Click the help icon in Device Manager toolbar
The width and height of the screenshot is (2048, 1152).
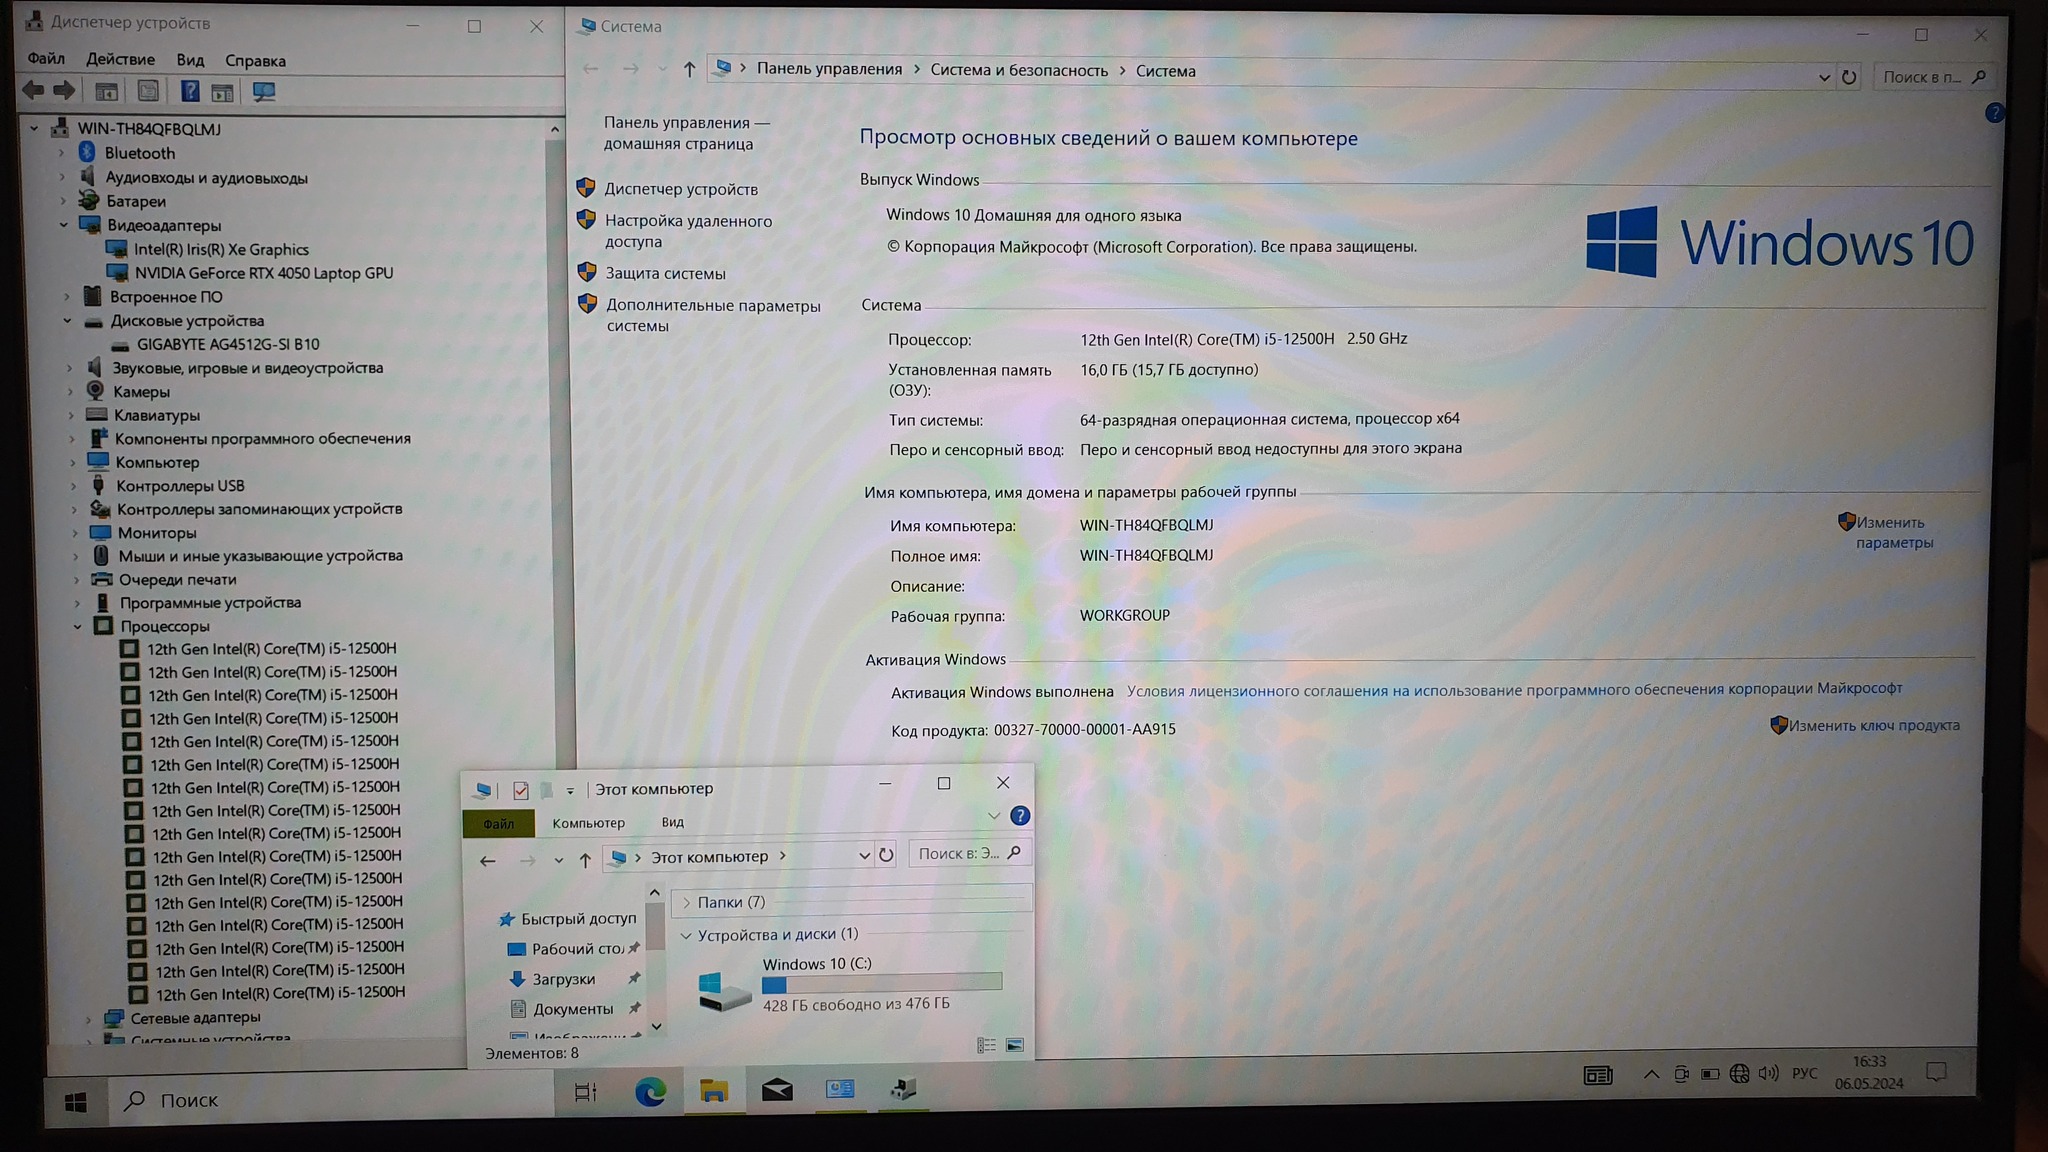coord(189,92)
